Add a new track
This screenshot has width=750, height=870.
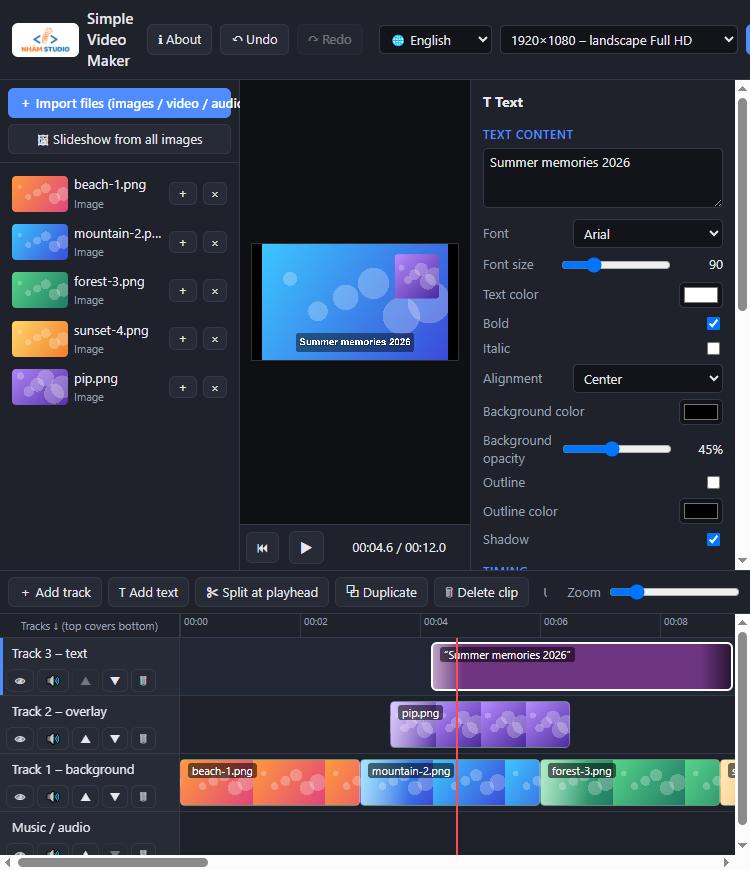click(55, 593)
